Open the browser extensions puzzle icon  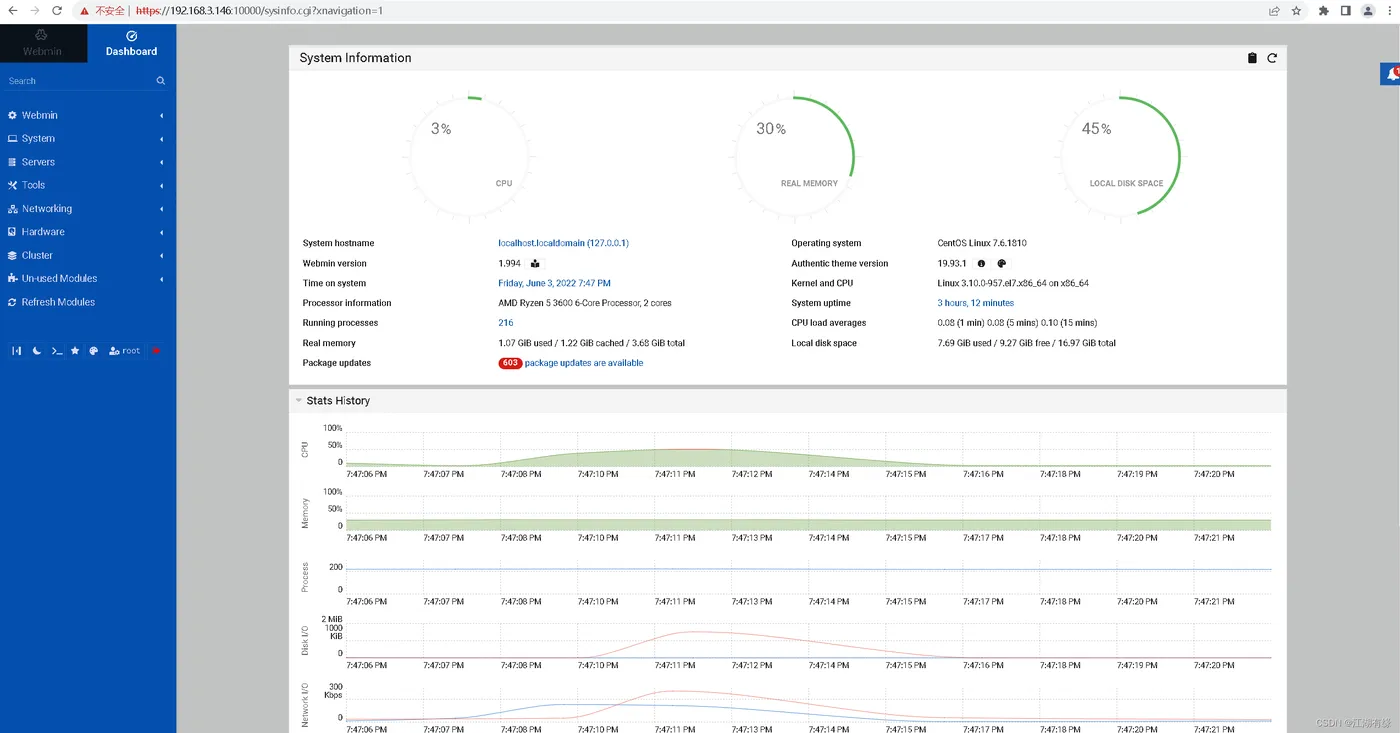click(1324, 11)
